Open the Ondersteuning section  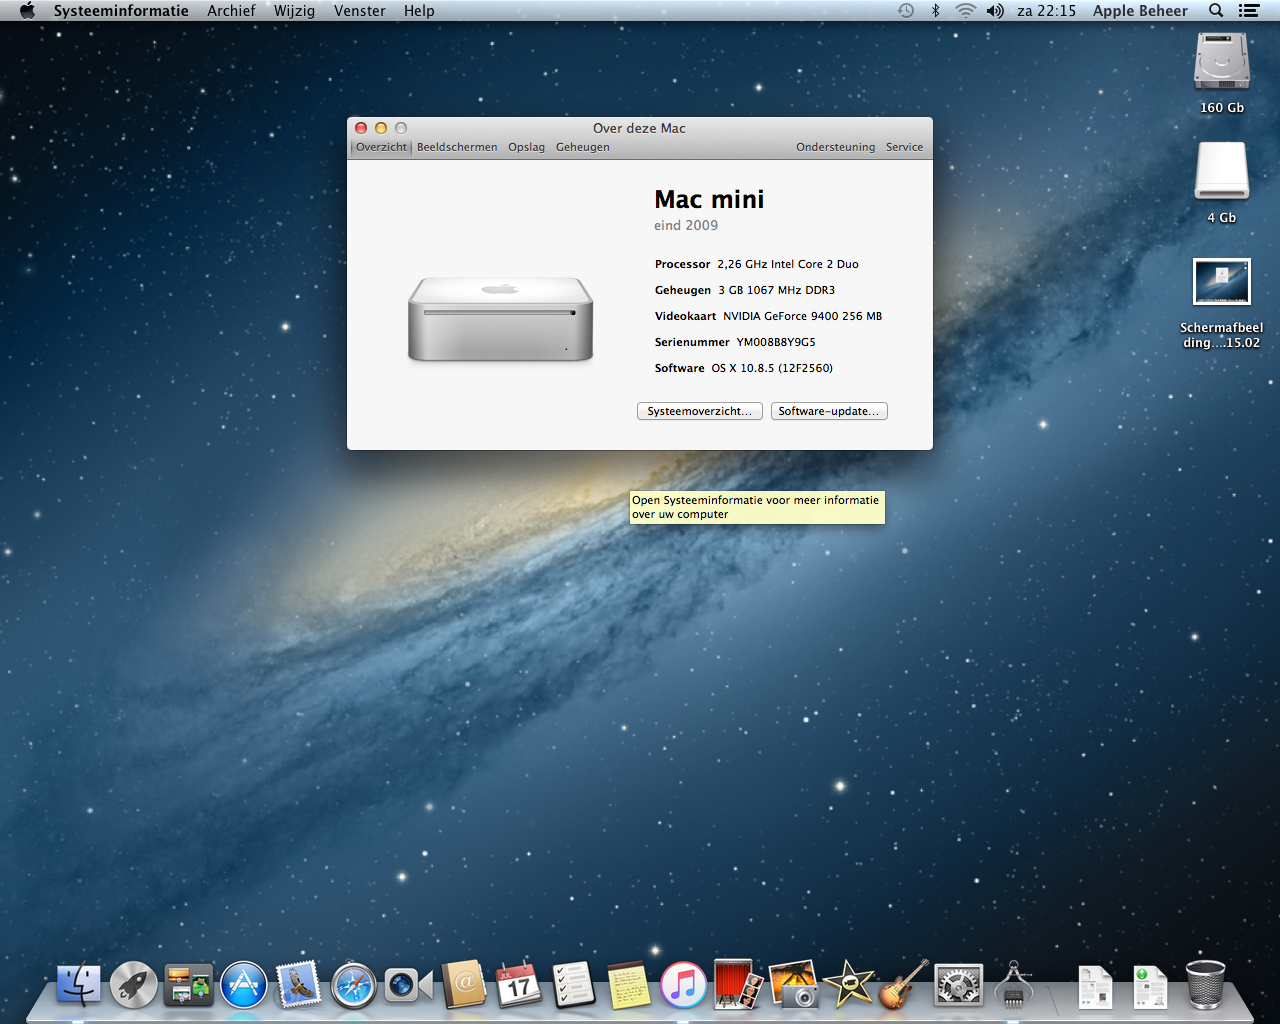[x=835, y=147]
